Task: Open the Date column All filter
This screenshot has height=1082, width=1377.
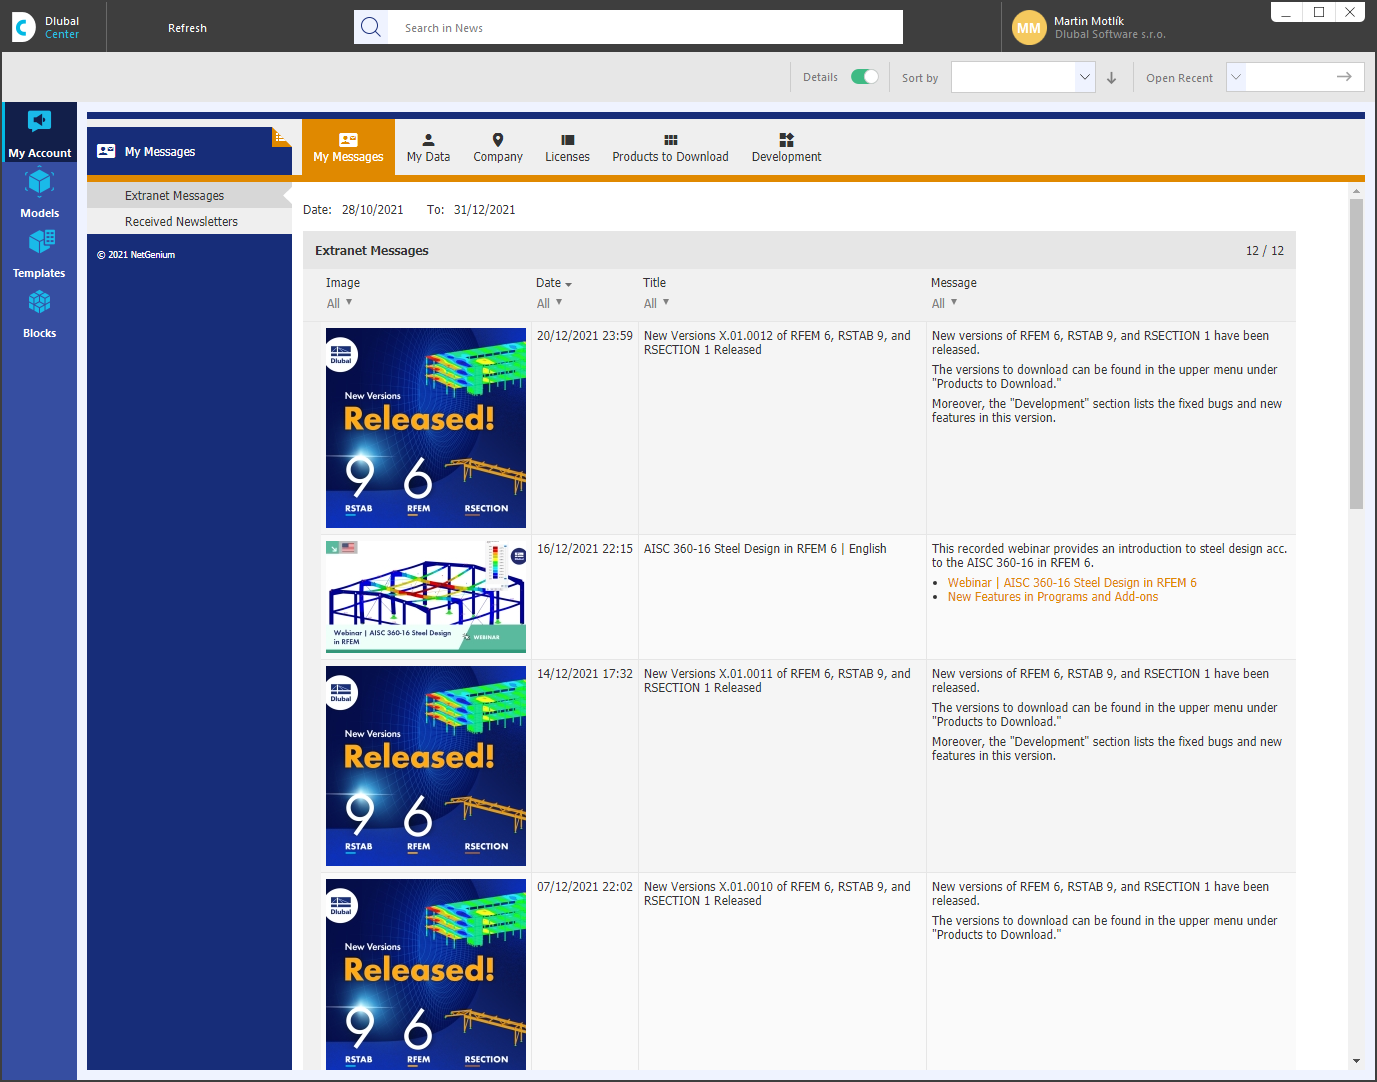Action: pos(550,303)
